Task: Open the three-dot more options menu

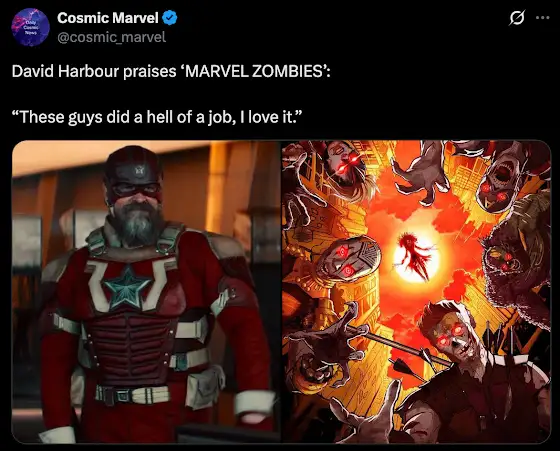Action: pyautogui.click(x=542, y=17)
